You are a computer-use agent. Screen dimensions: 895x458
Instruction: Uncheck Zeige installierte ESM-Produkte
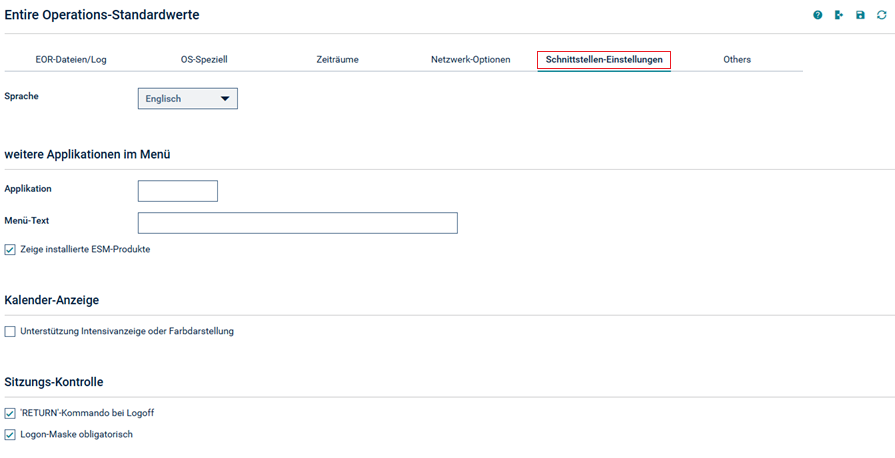(10, 250)
